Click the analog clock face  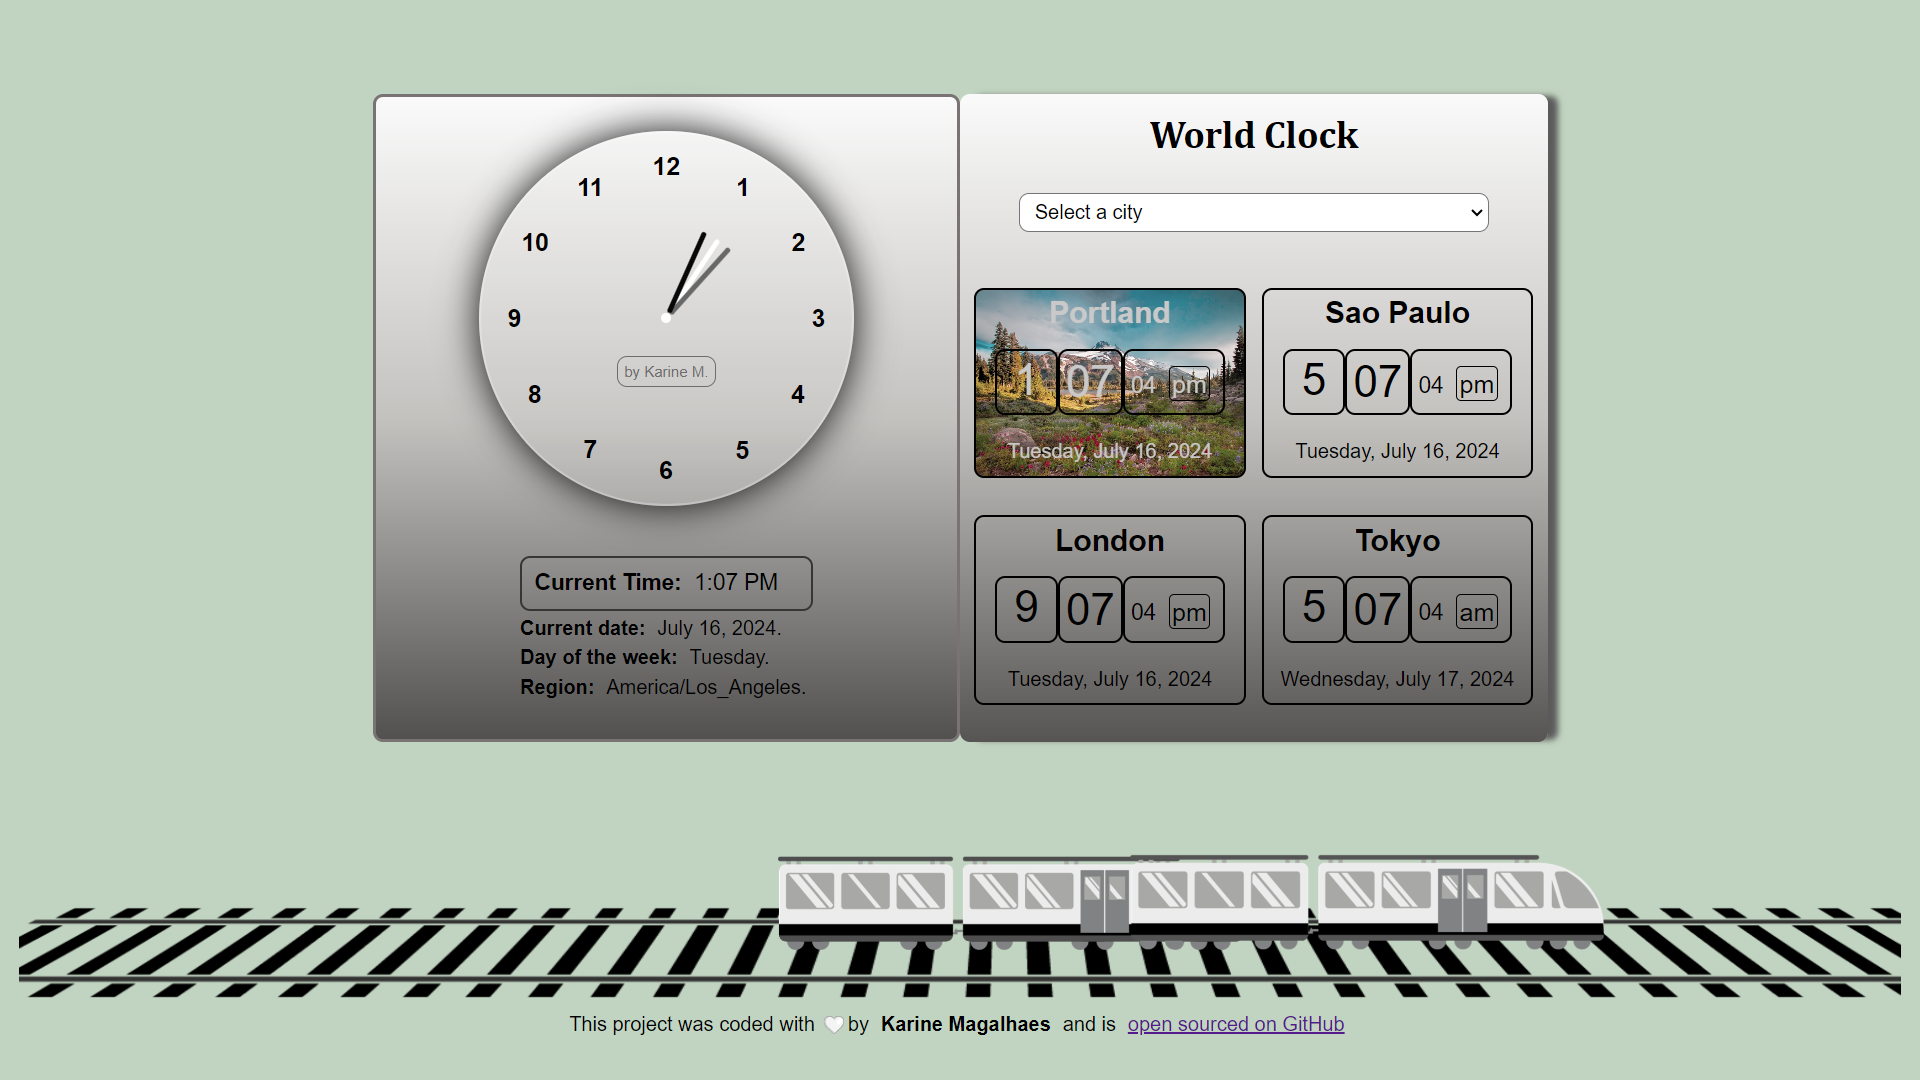click(666, 316)
